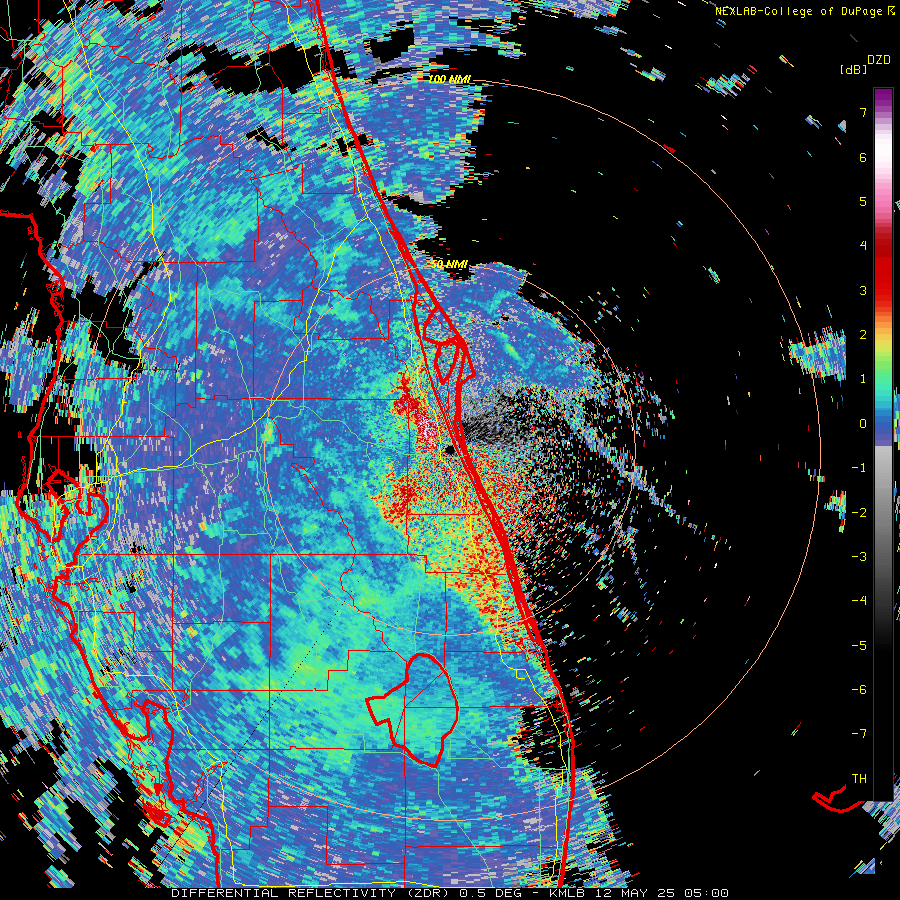The image size is (900, 900).
Task: Click the 50 NMI range ring label
Action: [x=449, y=264]
